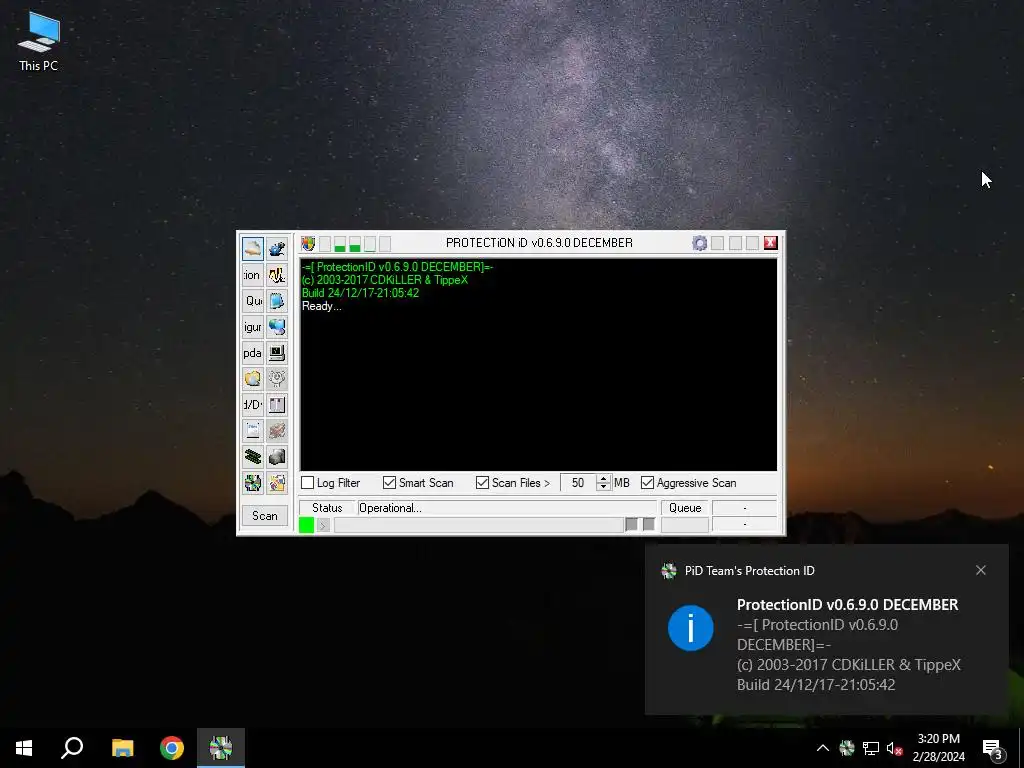
Task: Click the blue document pages icon
Action: [x=277, y=301]
